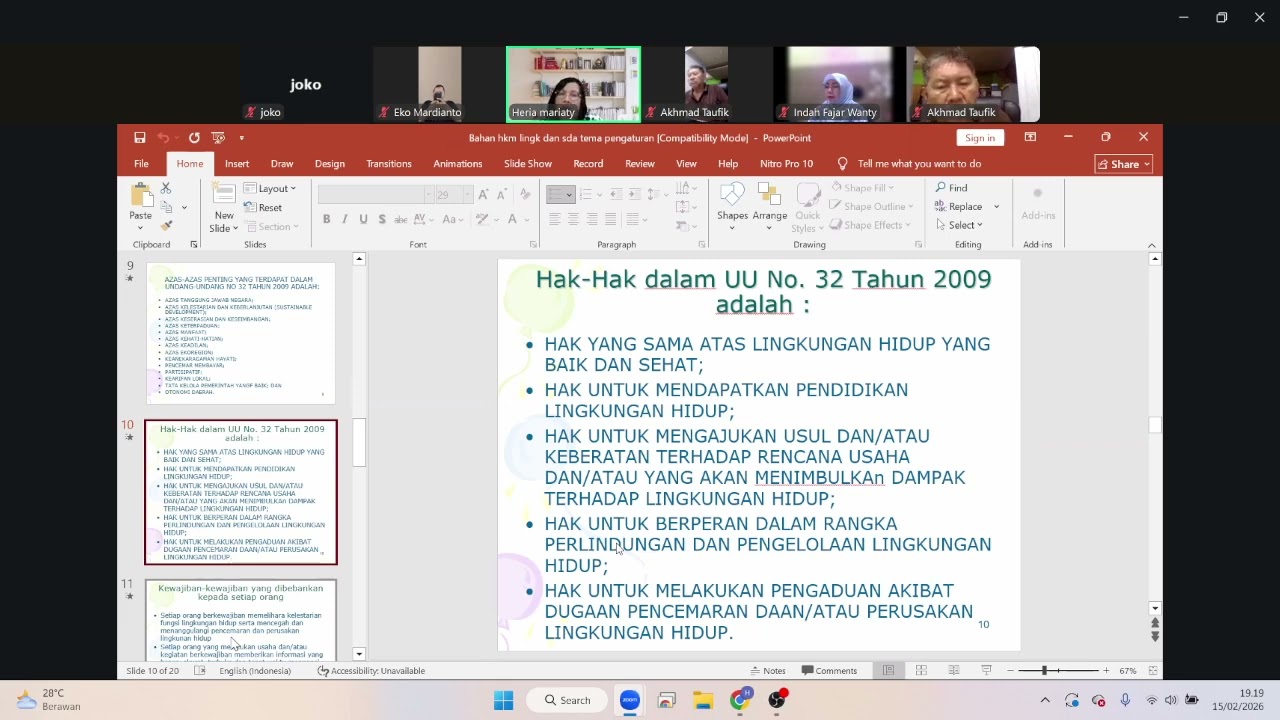Image resolution: width=1280 pixels, height=720 pixels.
Task: Click the Paste clipboard icon
Action: point(140,196)
